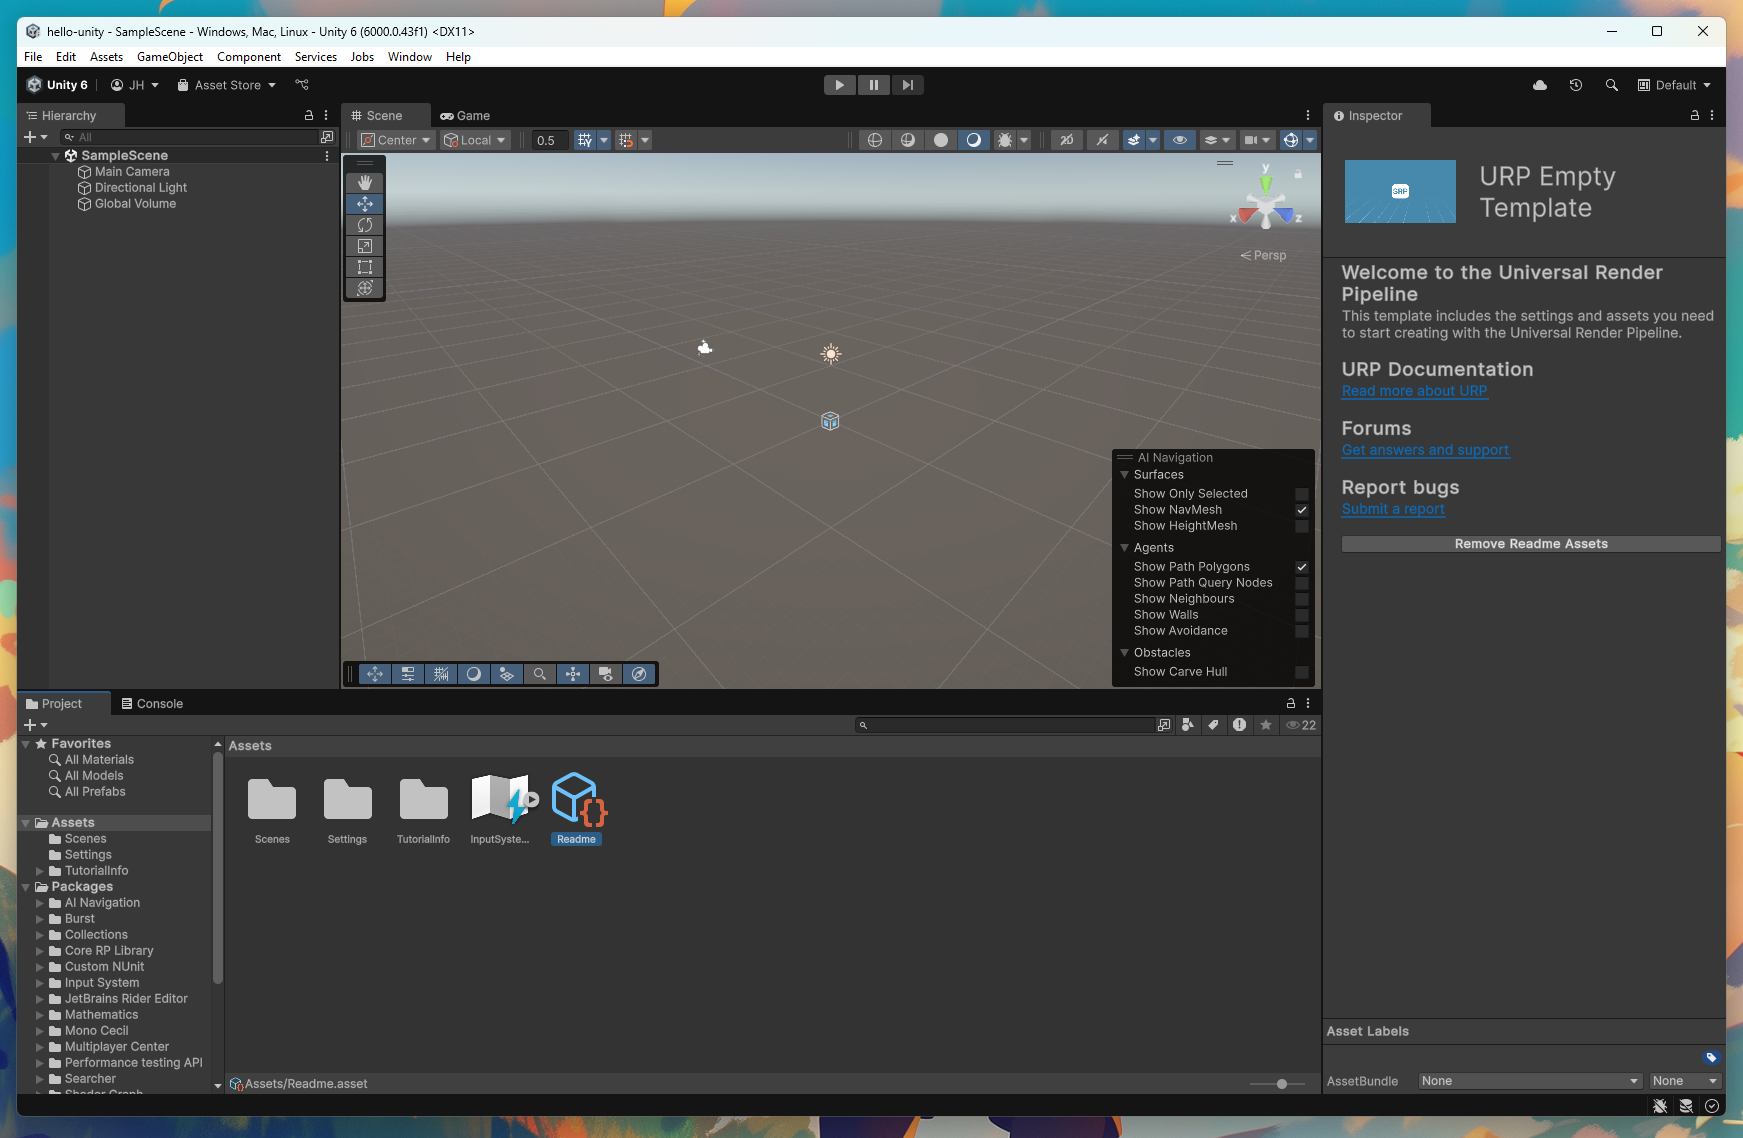Open the Center pivot dropdown
The height and width of the screenshot is (1138, 1743).
[x=396, y=140]
